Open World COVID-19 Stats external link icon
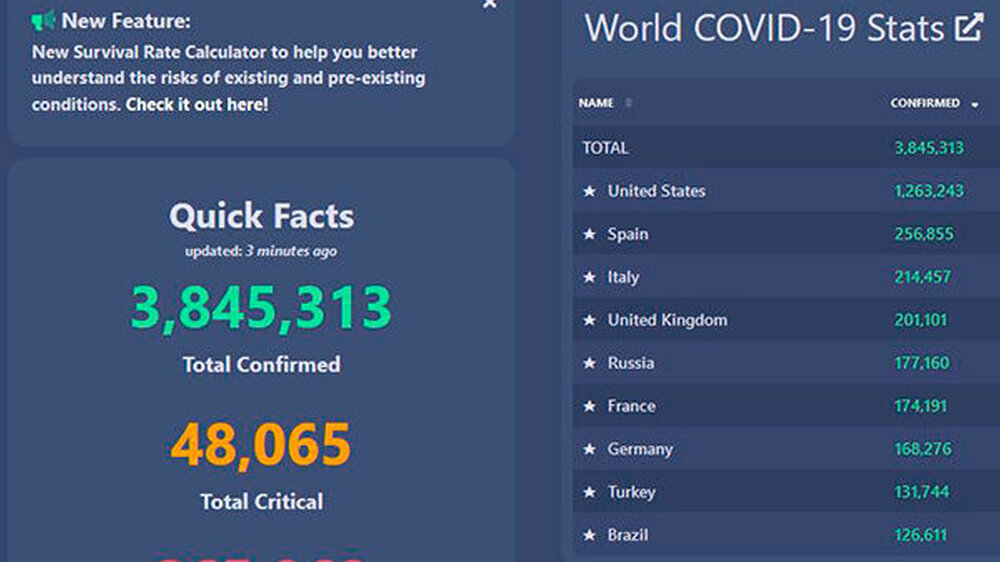The image size is (1000, 562). (x=968, y=27)
